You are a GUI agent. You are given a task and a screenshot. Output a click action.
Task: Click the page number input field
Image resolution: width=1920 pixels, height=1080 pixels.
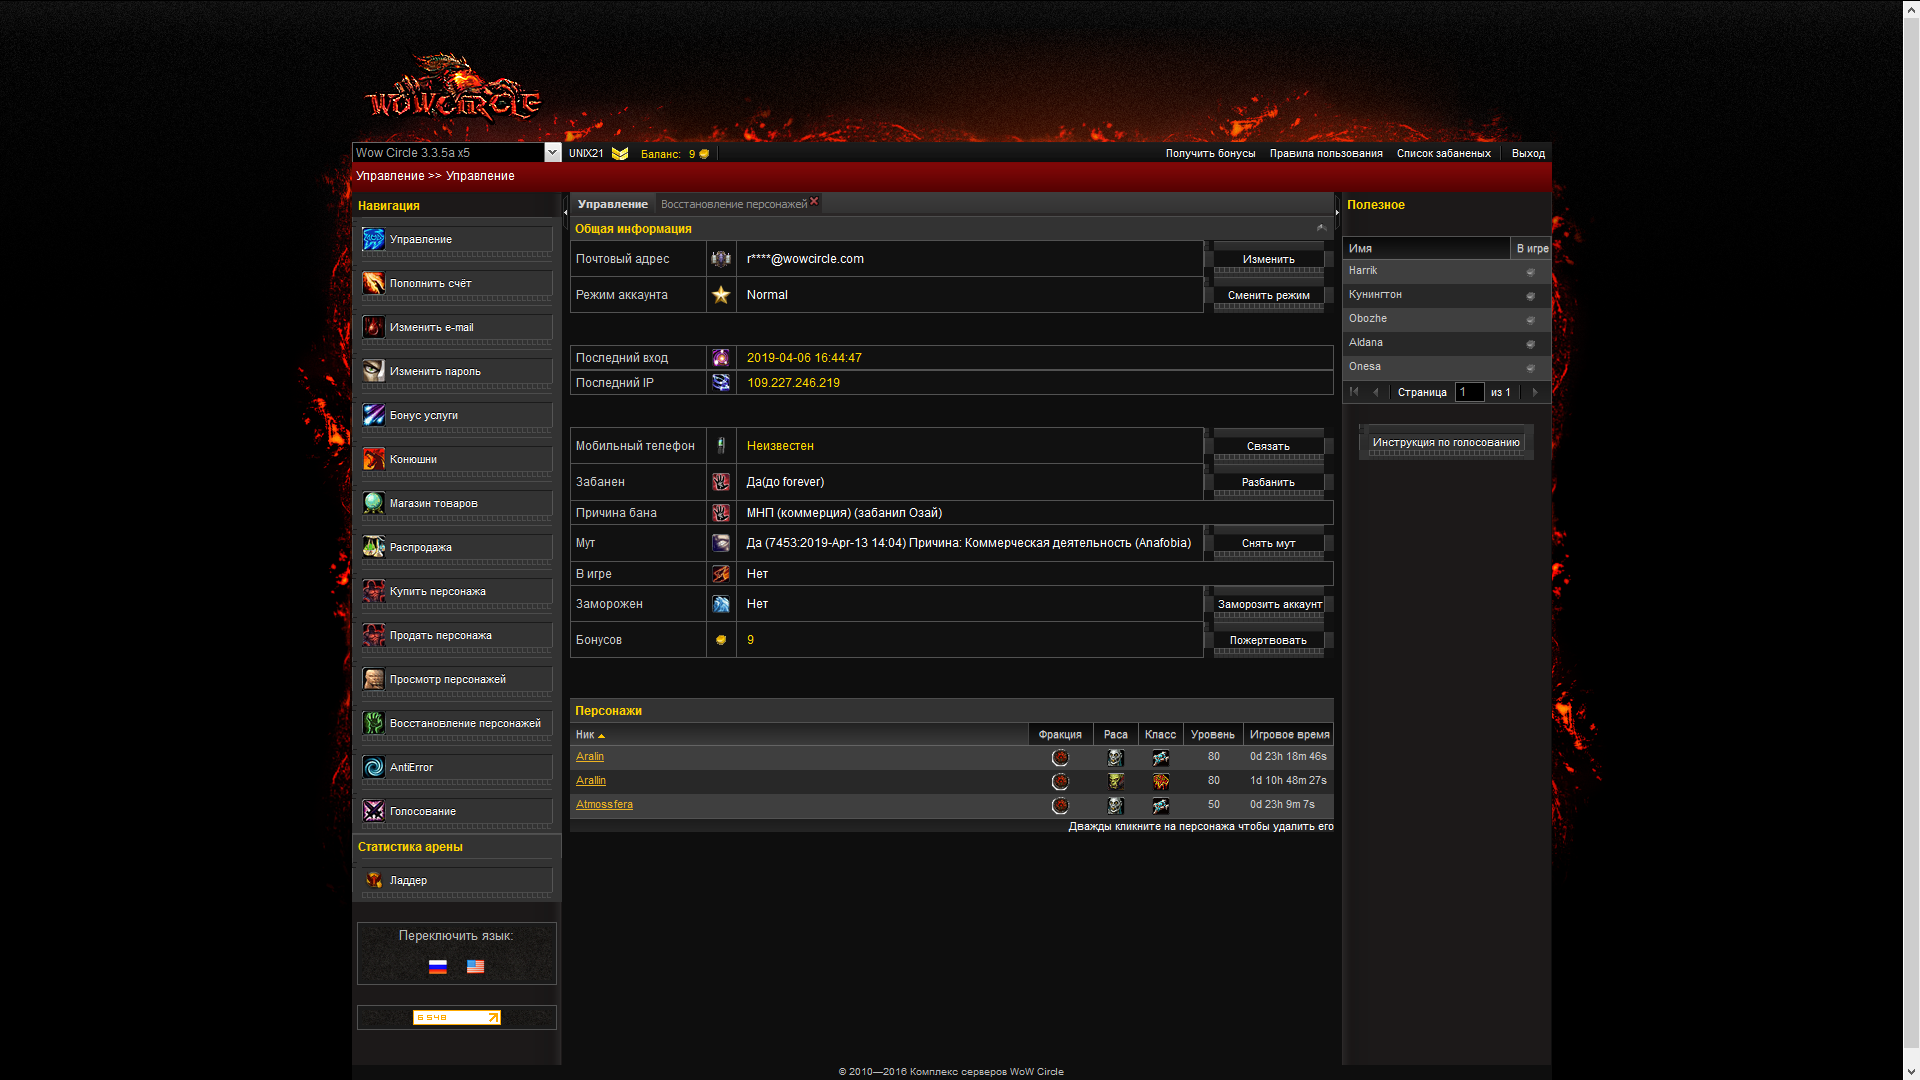point(1469,392)
